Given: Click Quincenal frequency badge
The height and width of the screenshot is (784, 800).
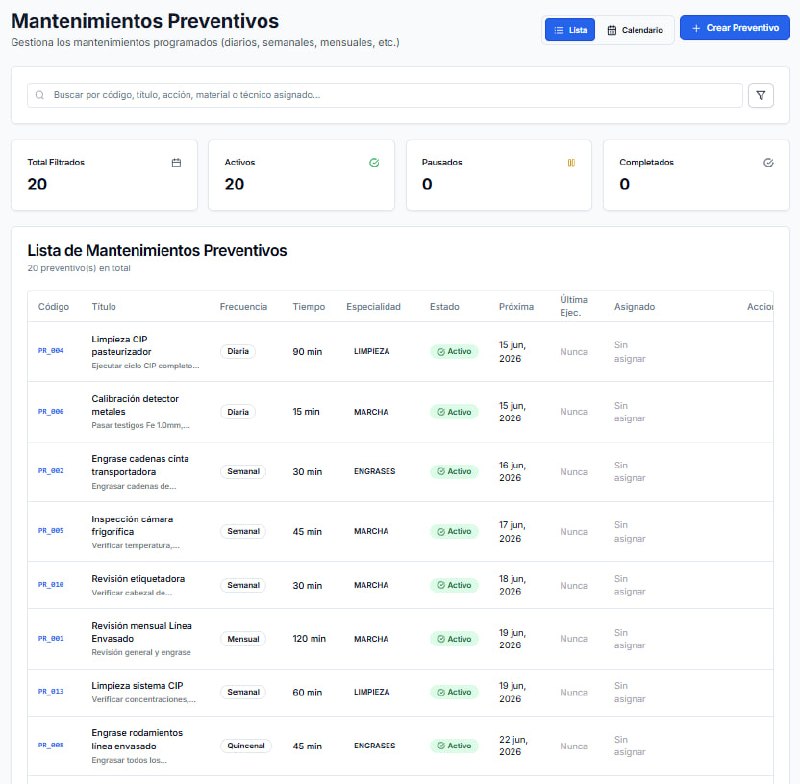Looking at the screenshot, I should click(x=246, y=745).
